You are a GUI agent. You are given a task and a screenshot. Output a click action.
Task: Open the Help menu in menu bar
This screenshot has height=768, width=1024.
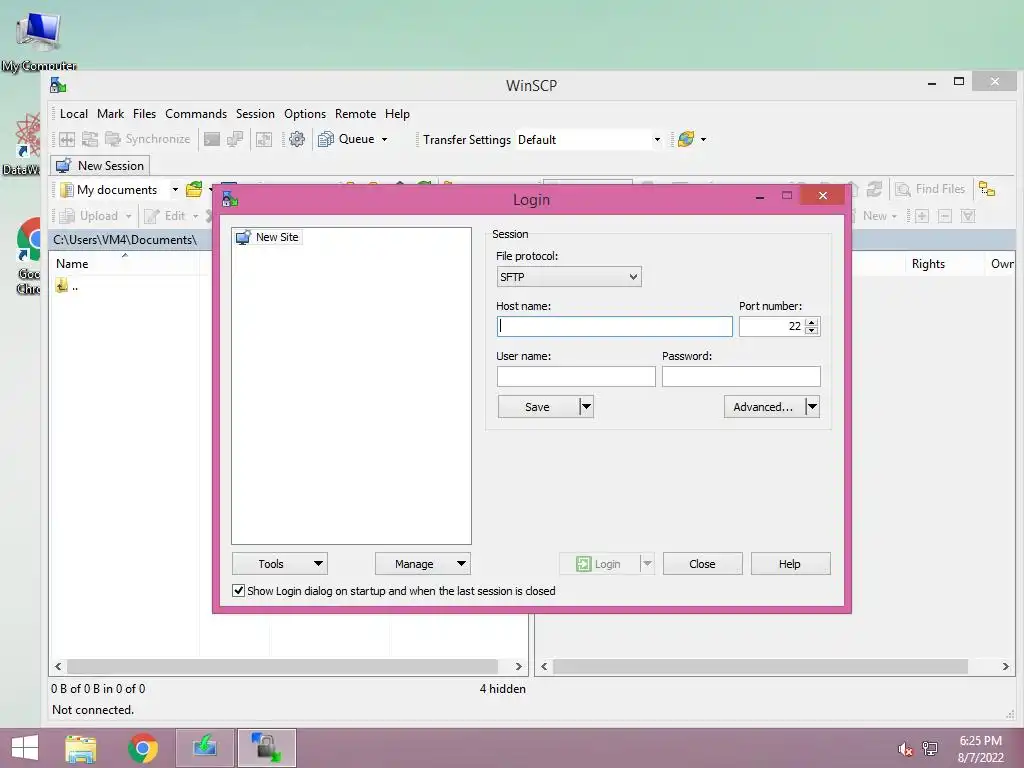[397, 114]
